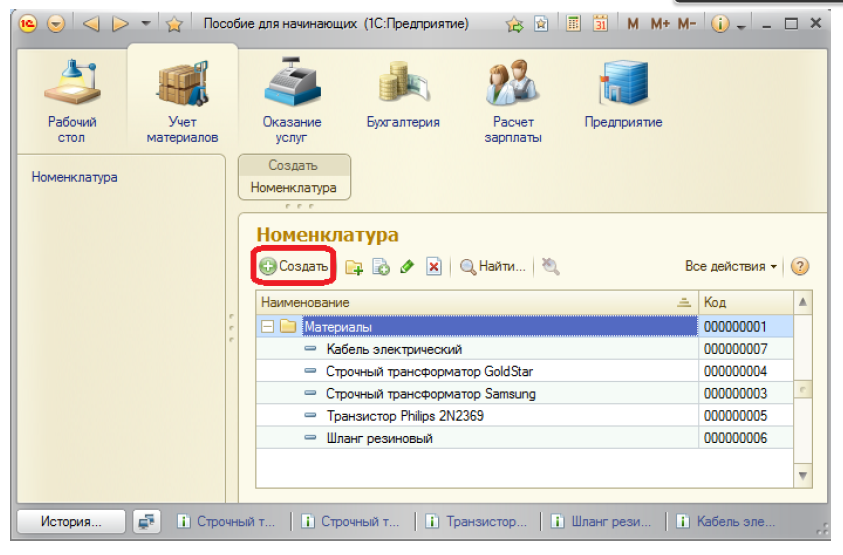This screenshot has width=843, height=555.
Task: Go back with left arrow
Action: (91, 24)
